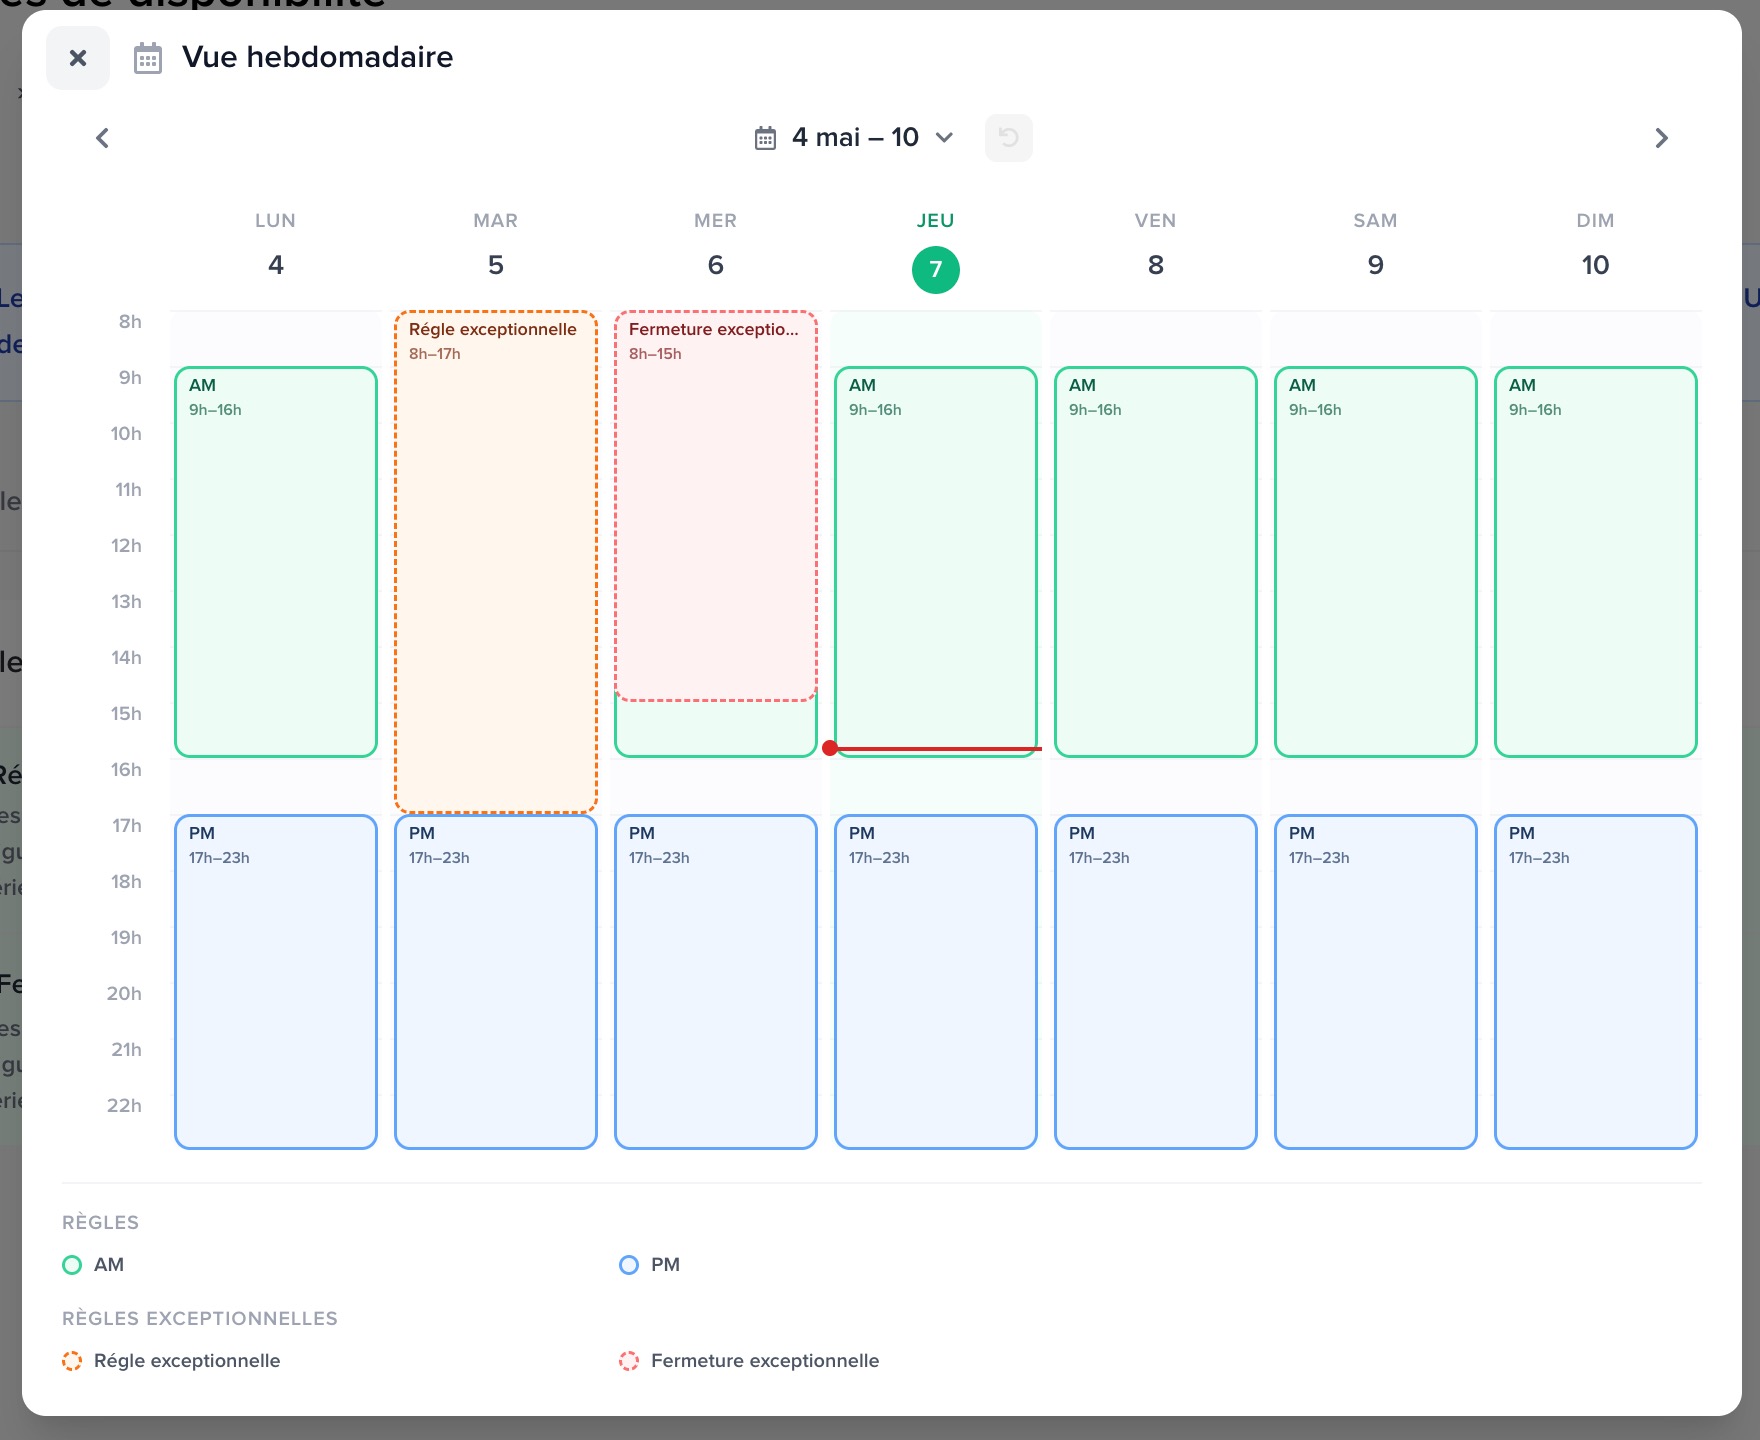Open Monday's PM 17h–23h block
The image size is (1760, 1440).
click(276, 982)
